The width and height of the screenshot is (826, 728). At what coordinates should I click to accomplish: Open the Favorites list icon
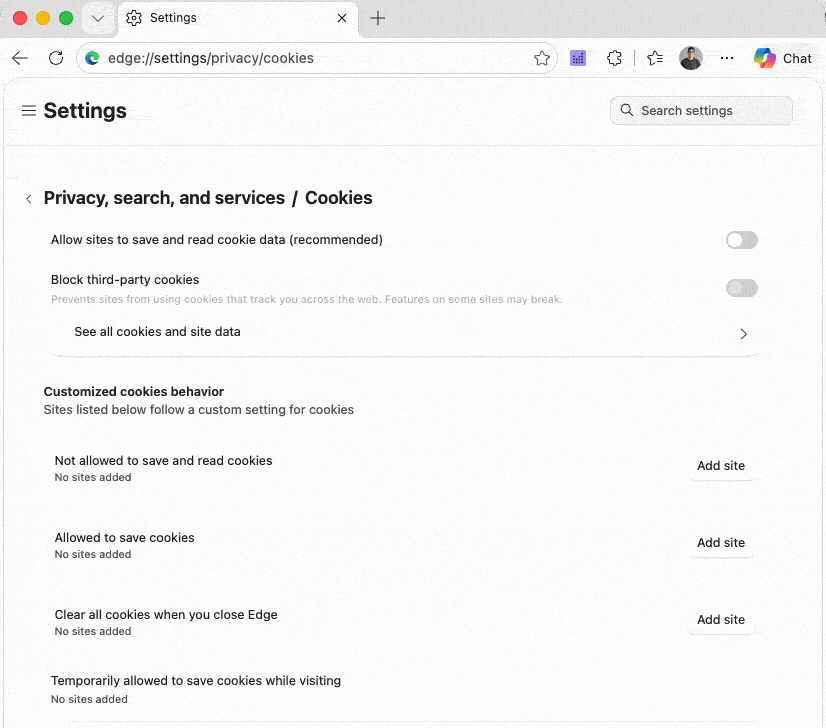655,58
